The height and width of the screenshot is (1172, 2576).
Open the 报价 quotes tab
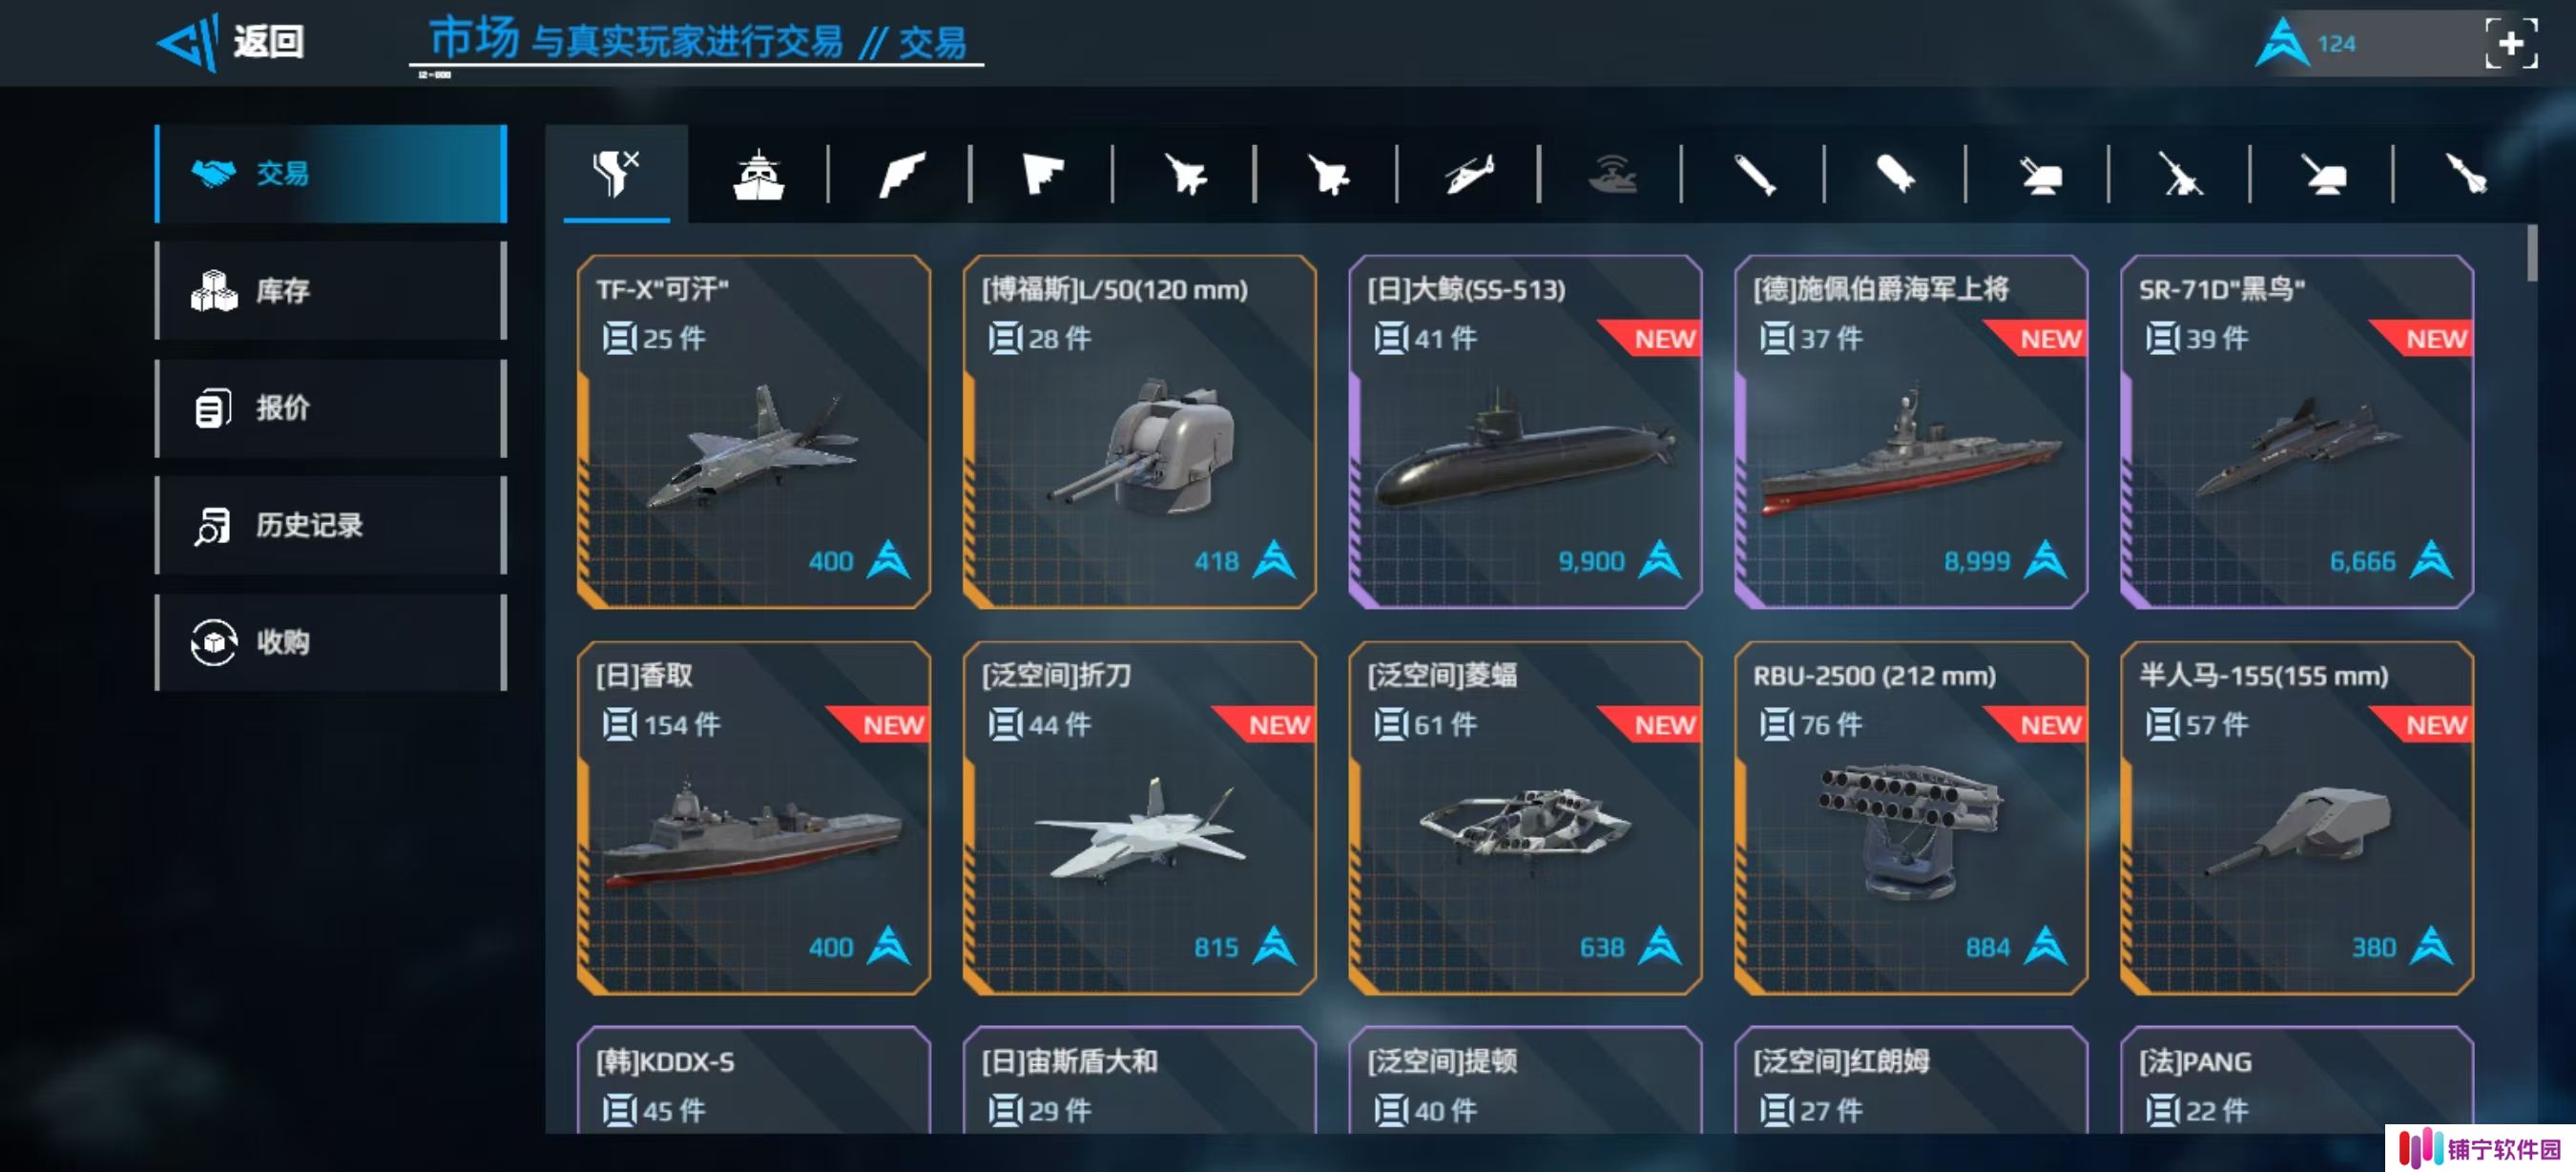[x=331, y=408]
